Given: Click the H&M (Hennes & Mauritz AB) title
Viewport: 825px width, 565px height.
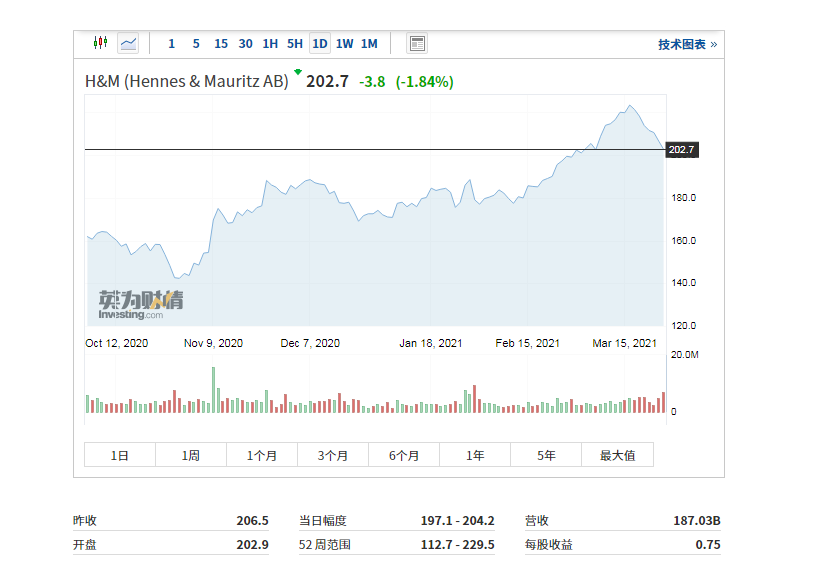Looking at the screenshot, I should click(x=187, y=82).
